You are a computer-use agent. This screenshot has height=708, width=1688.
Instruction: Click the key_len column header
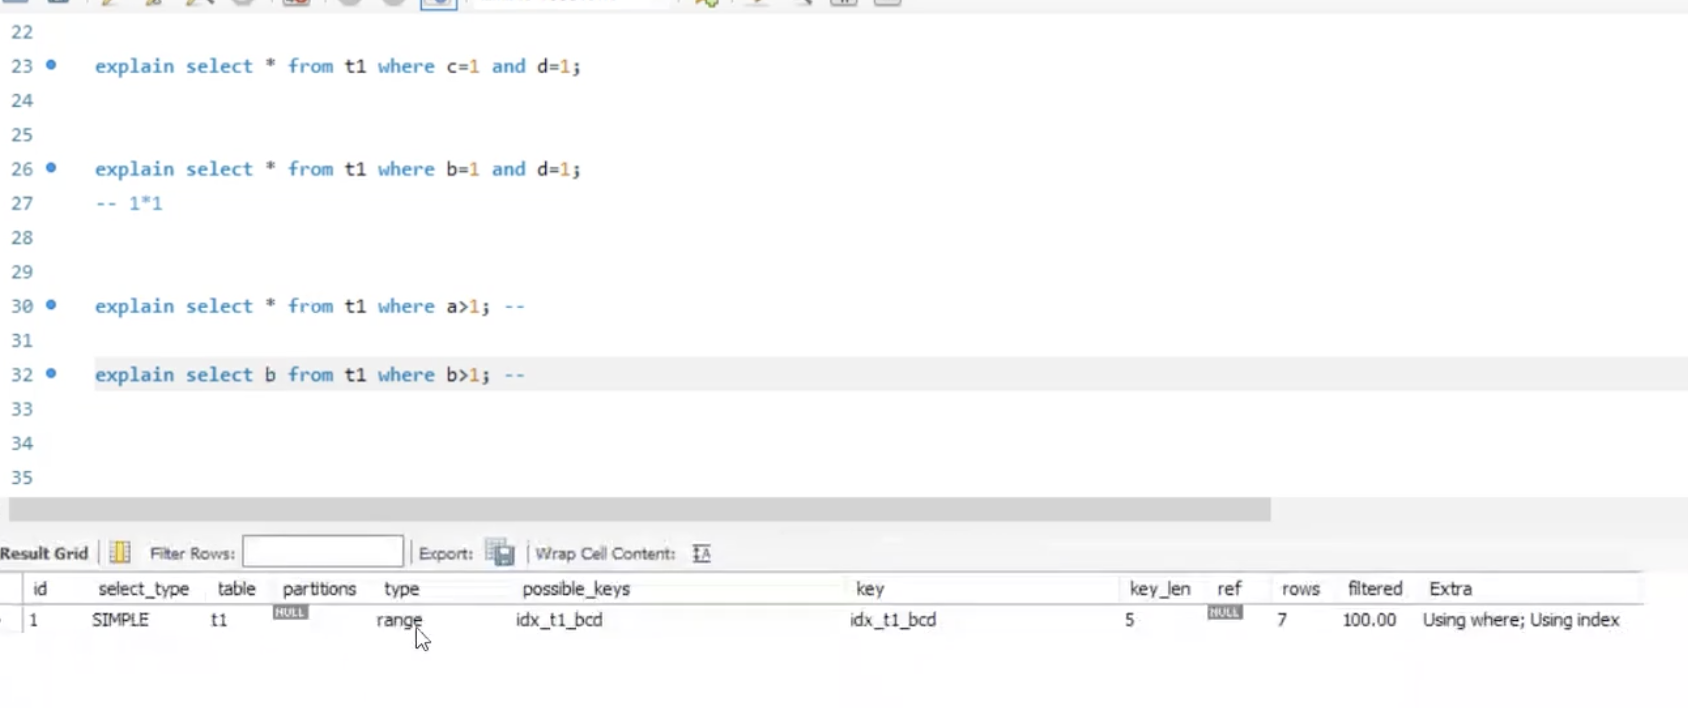click(1159, 589)
